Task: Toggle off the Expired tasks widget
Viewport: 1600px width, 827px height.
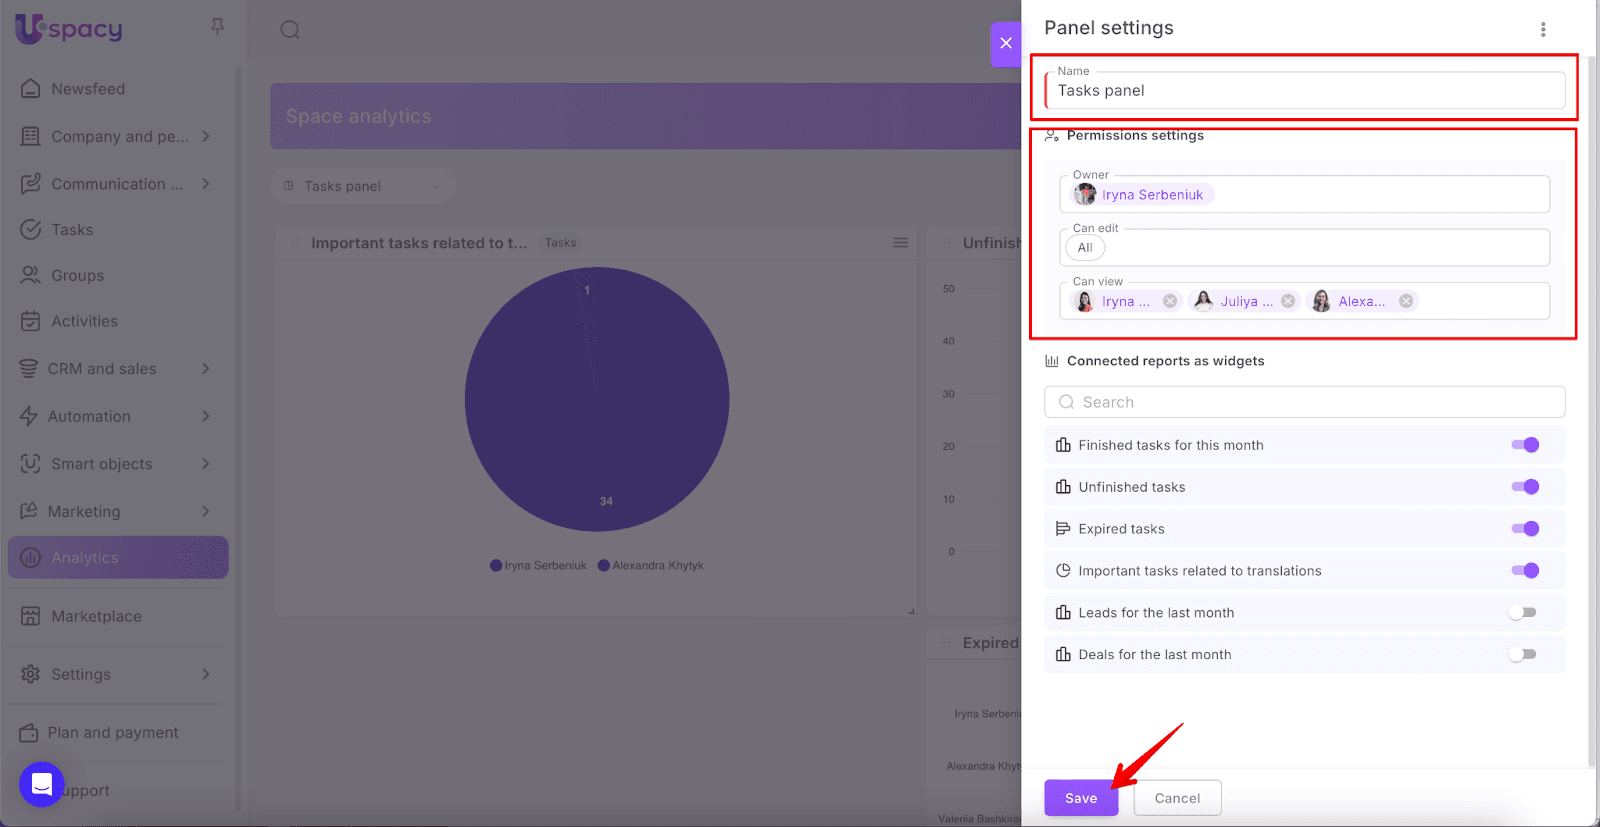Action: [x=1524, y=529]
